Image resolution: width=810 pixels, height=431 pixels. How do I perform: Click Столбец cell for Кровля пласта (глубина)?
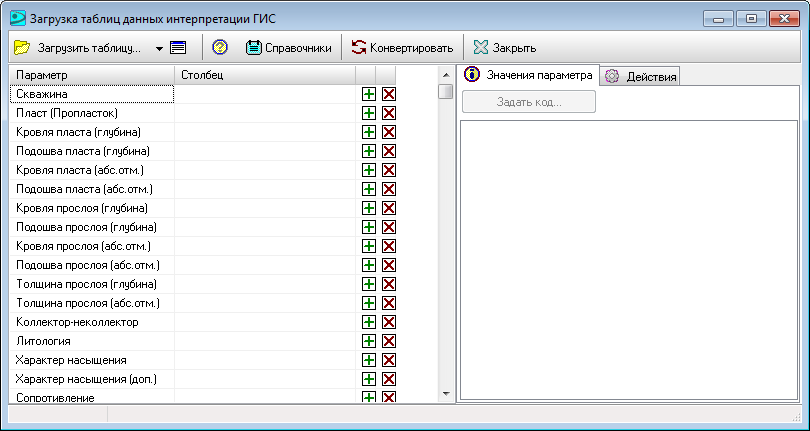point(265,132)
